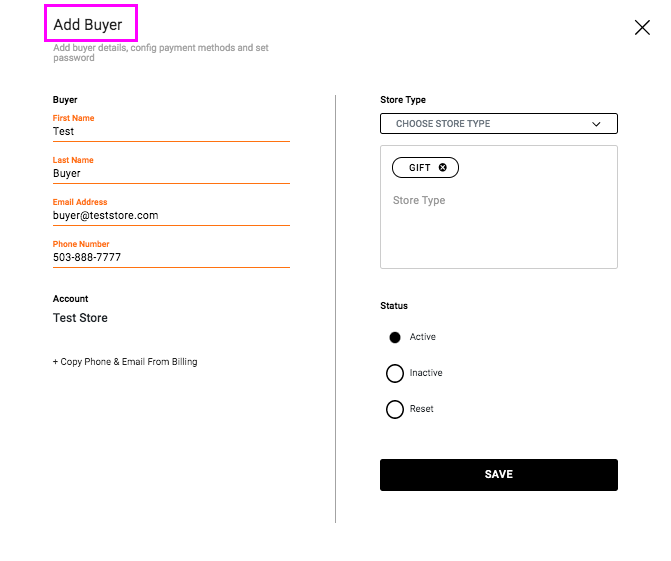Viewport: 671px width, 561px height.
Task: Select the Active status radio button
Action: coord(395,338)
